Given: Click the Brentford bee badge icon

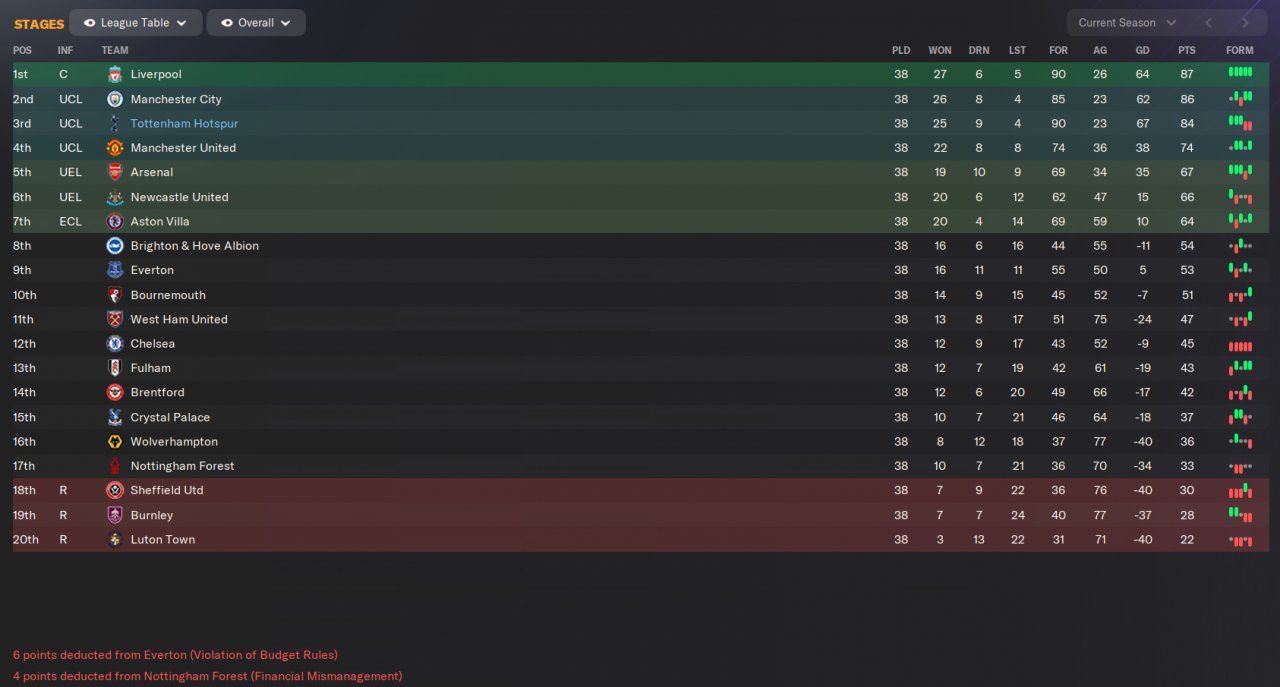Looking at the screenshot, I should click(115, 392).
